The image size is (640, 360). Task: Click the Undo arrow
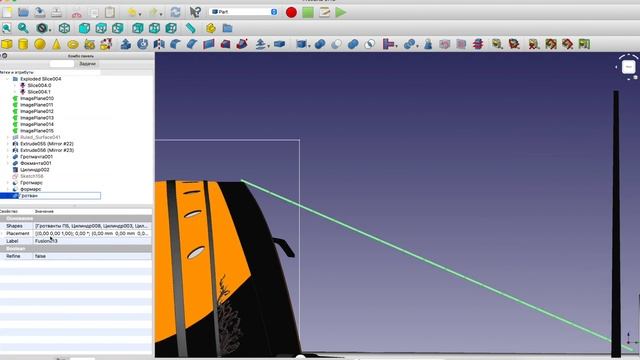pos(132,13)
